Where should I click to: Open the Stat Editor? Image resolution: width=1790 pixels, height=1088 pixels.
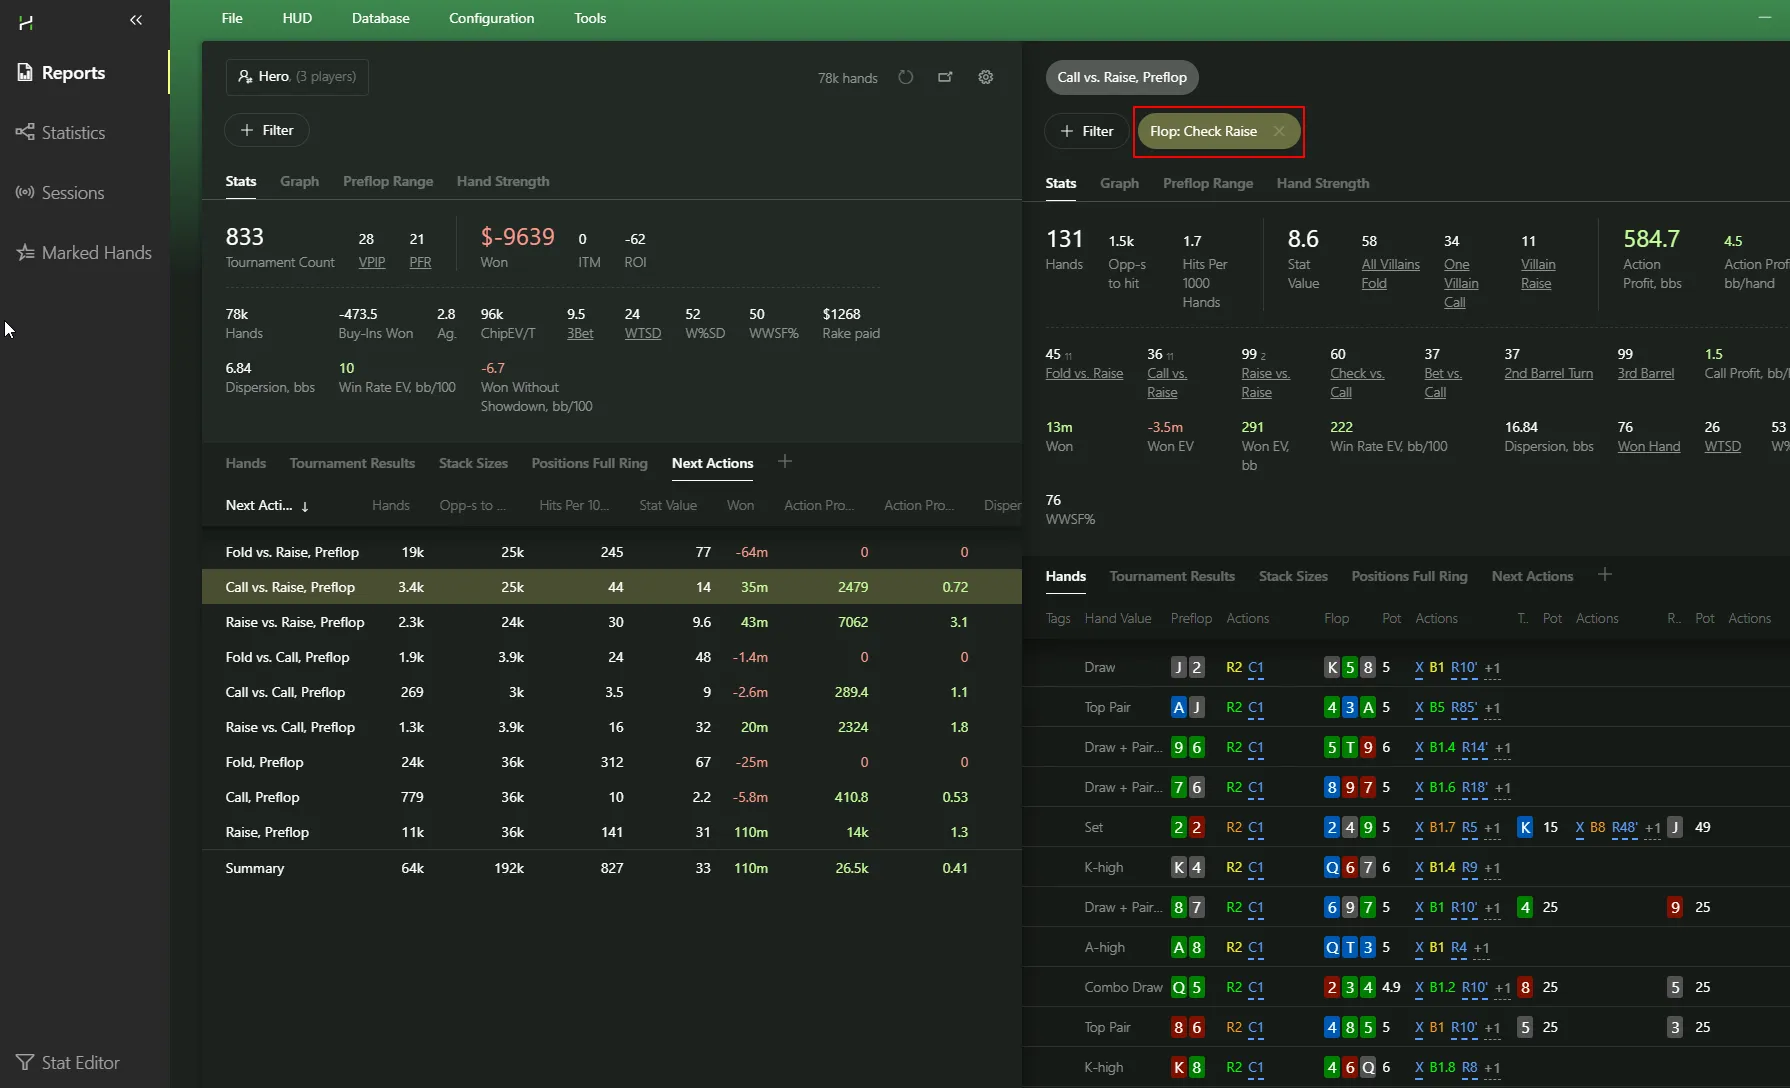click(80, 1062)
